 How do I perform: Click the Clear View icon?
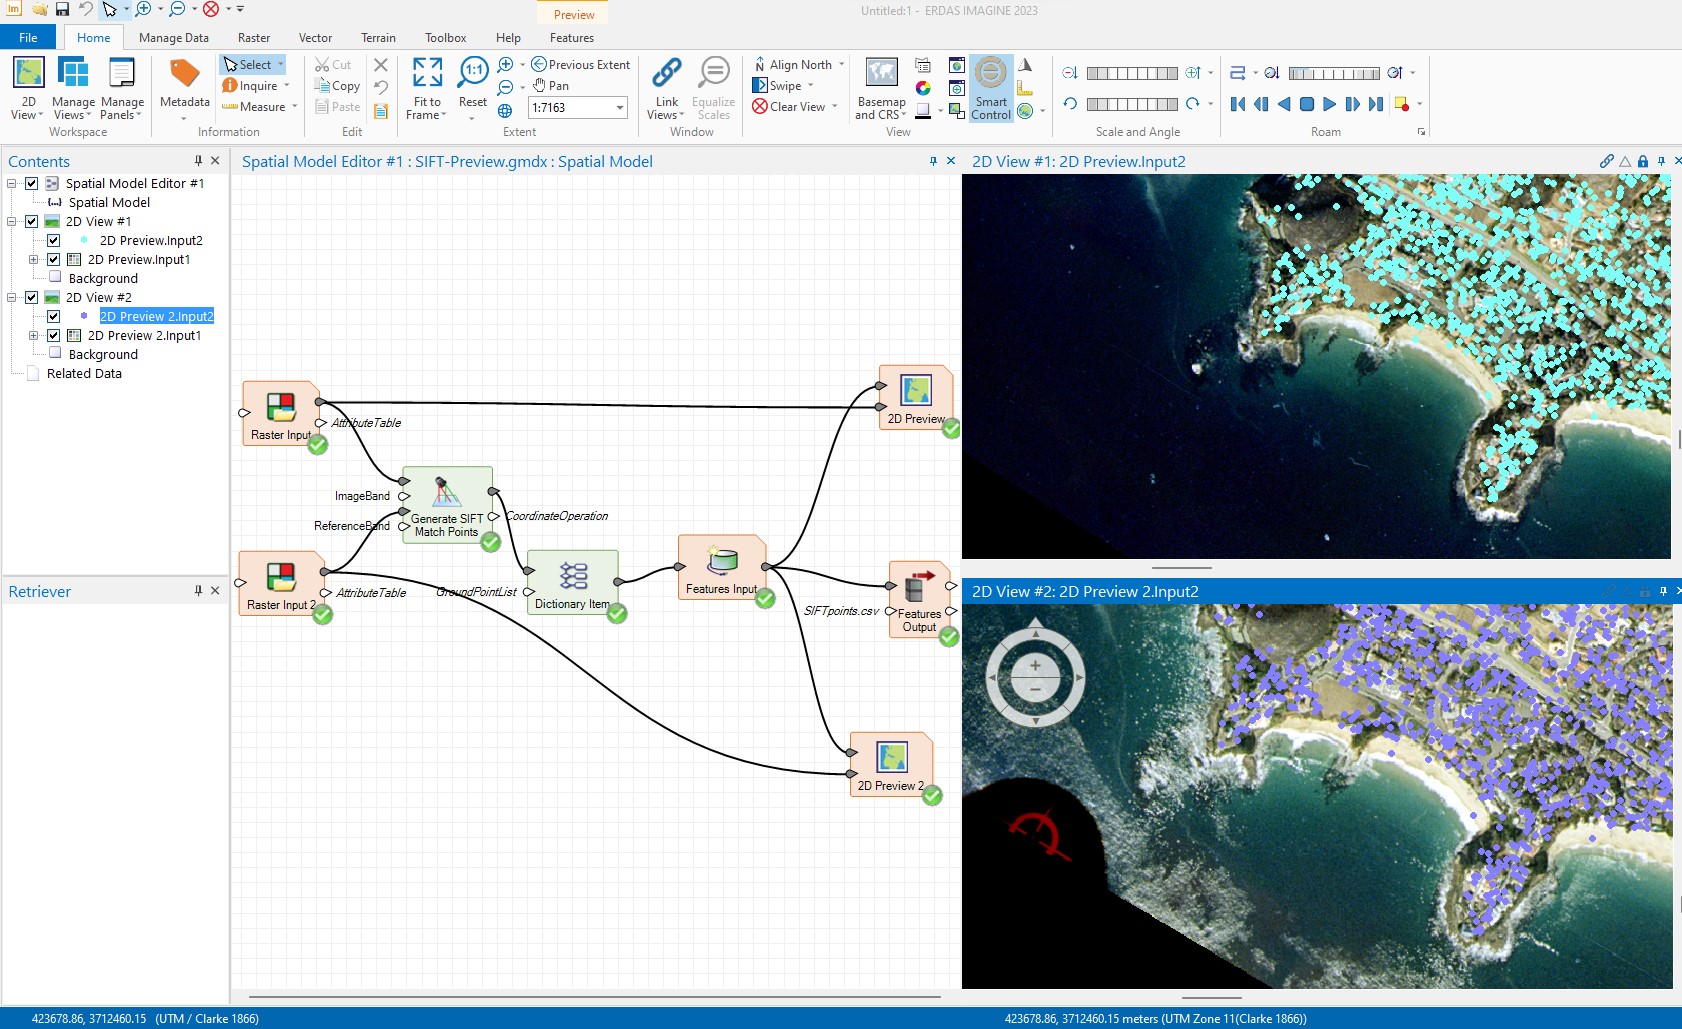(762, 106)
